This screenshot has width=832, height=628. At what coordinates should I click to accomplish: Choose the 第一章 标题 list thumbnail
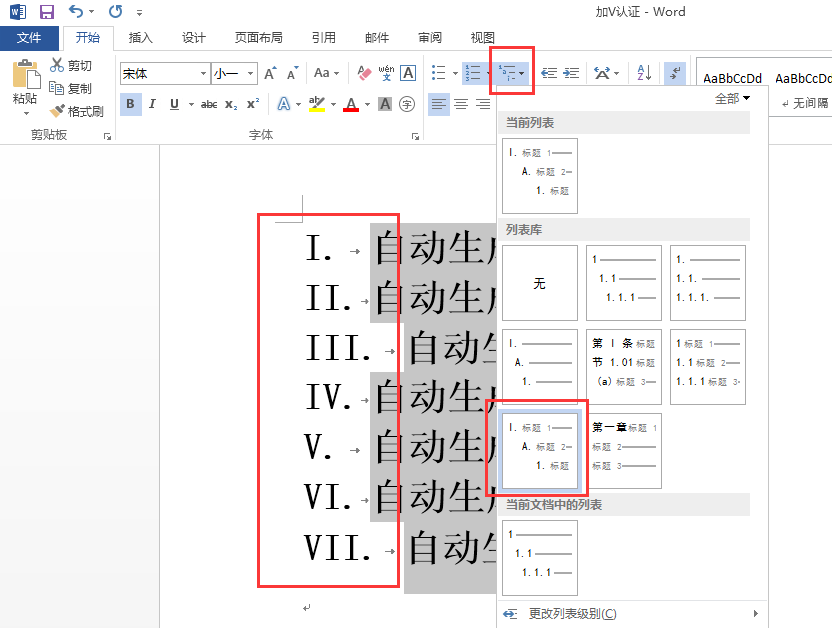(624, 451)
